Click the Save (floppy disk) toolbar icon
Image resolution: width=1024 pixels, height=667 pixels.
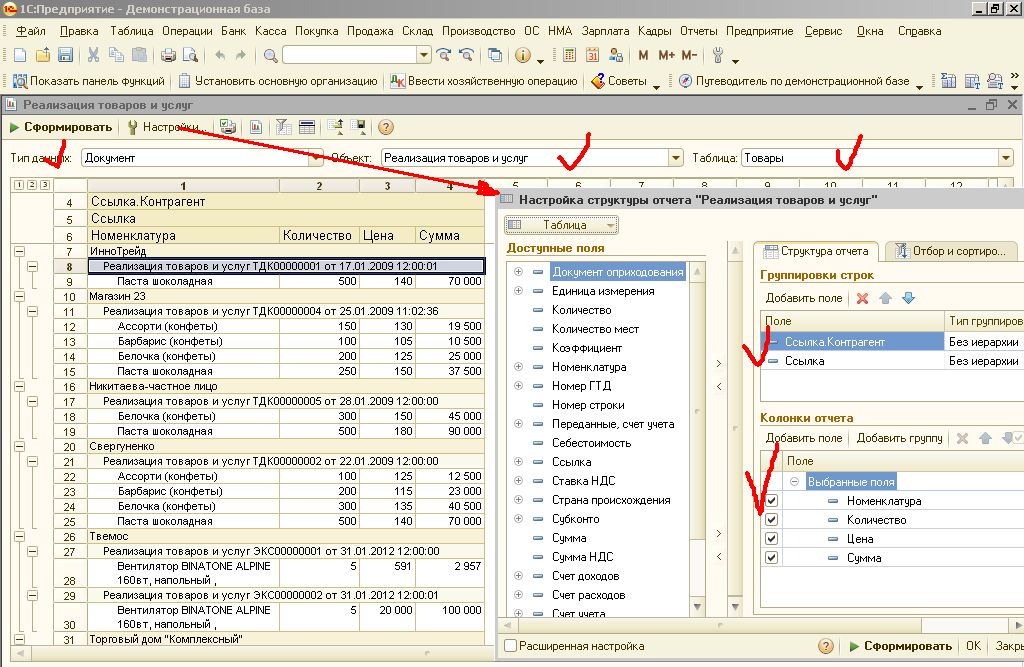(x=65, y=55)
